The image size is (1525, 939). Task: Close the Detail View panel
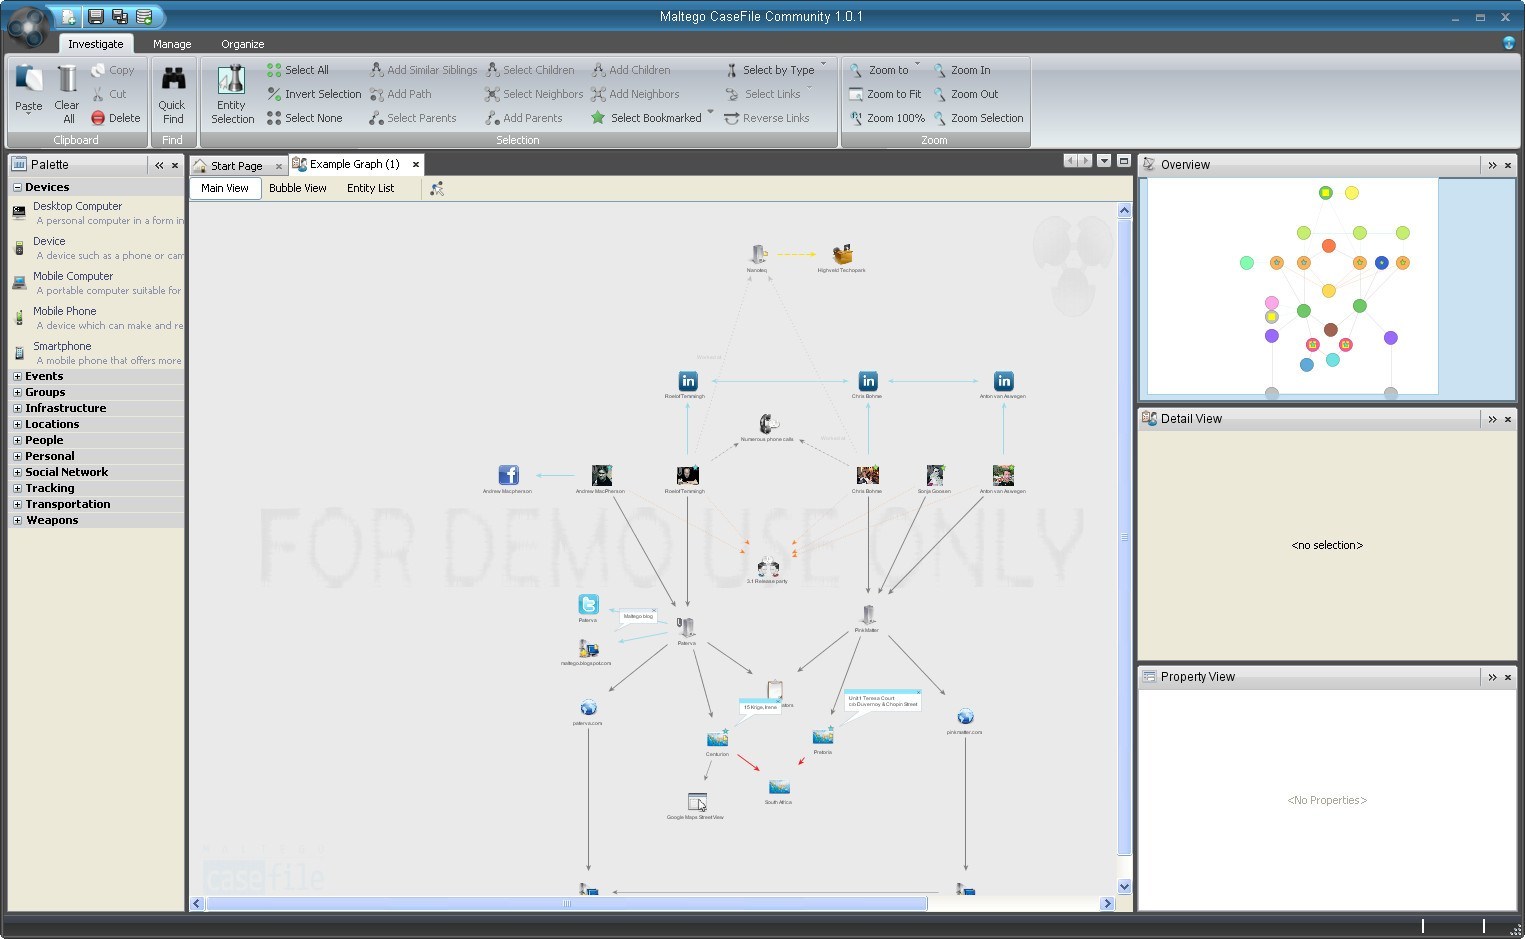pyautogui.click(x=1508, y=419)
